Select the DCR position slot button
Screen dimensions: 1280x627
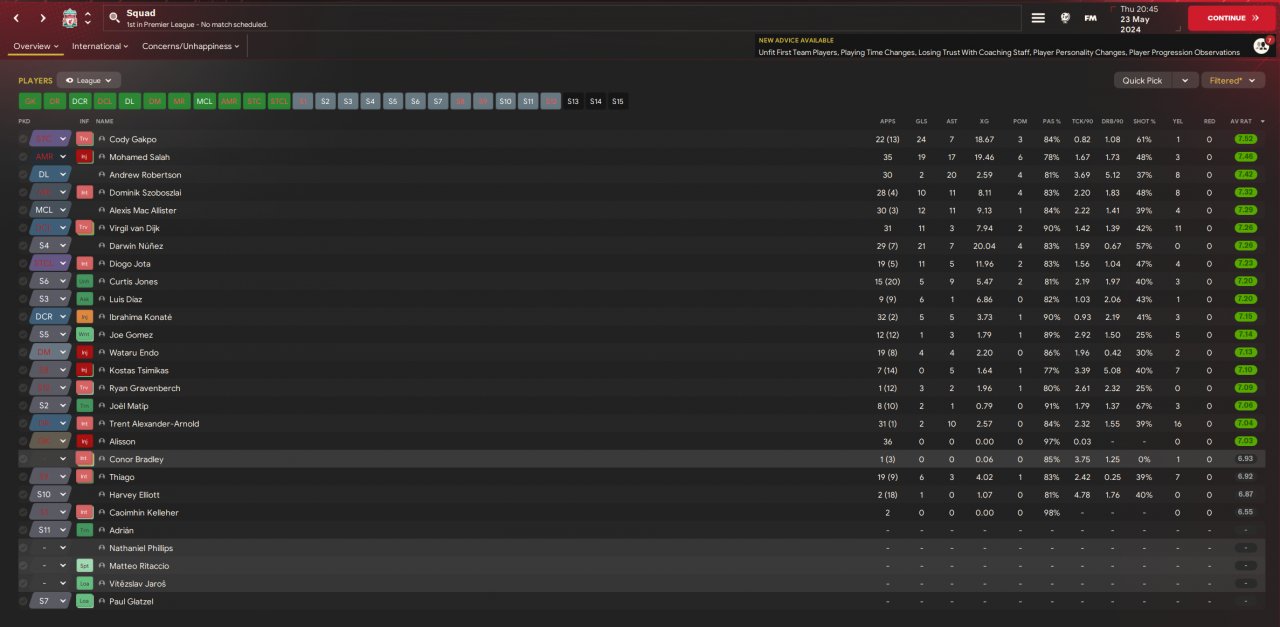pyautogui.click(x=80, y=101)
